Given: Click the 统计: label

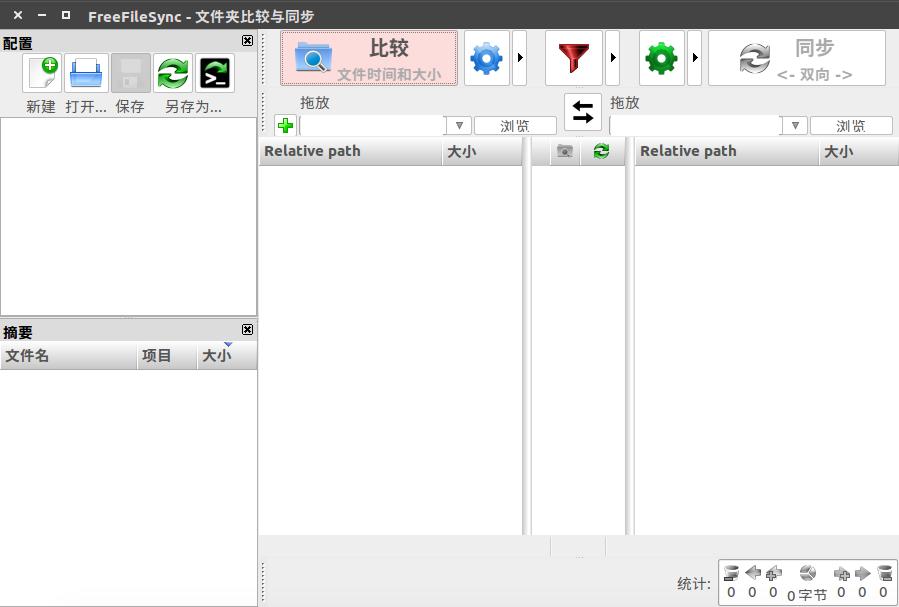Looking at the screenshot, I should pyautogui.click(x=694, y=584).
